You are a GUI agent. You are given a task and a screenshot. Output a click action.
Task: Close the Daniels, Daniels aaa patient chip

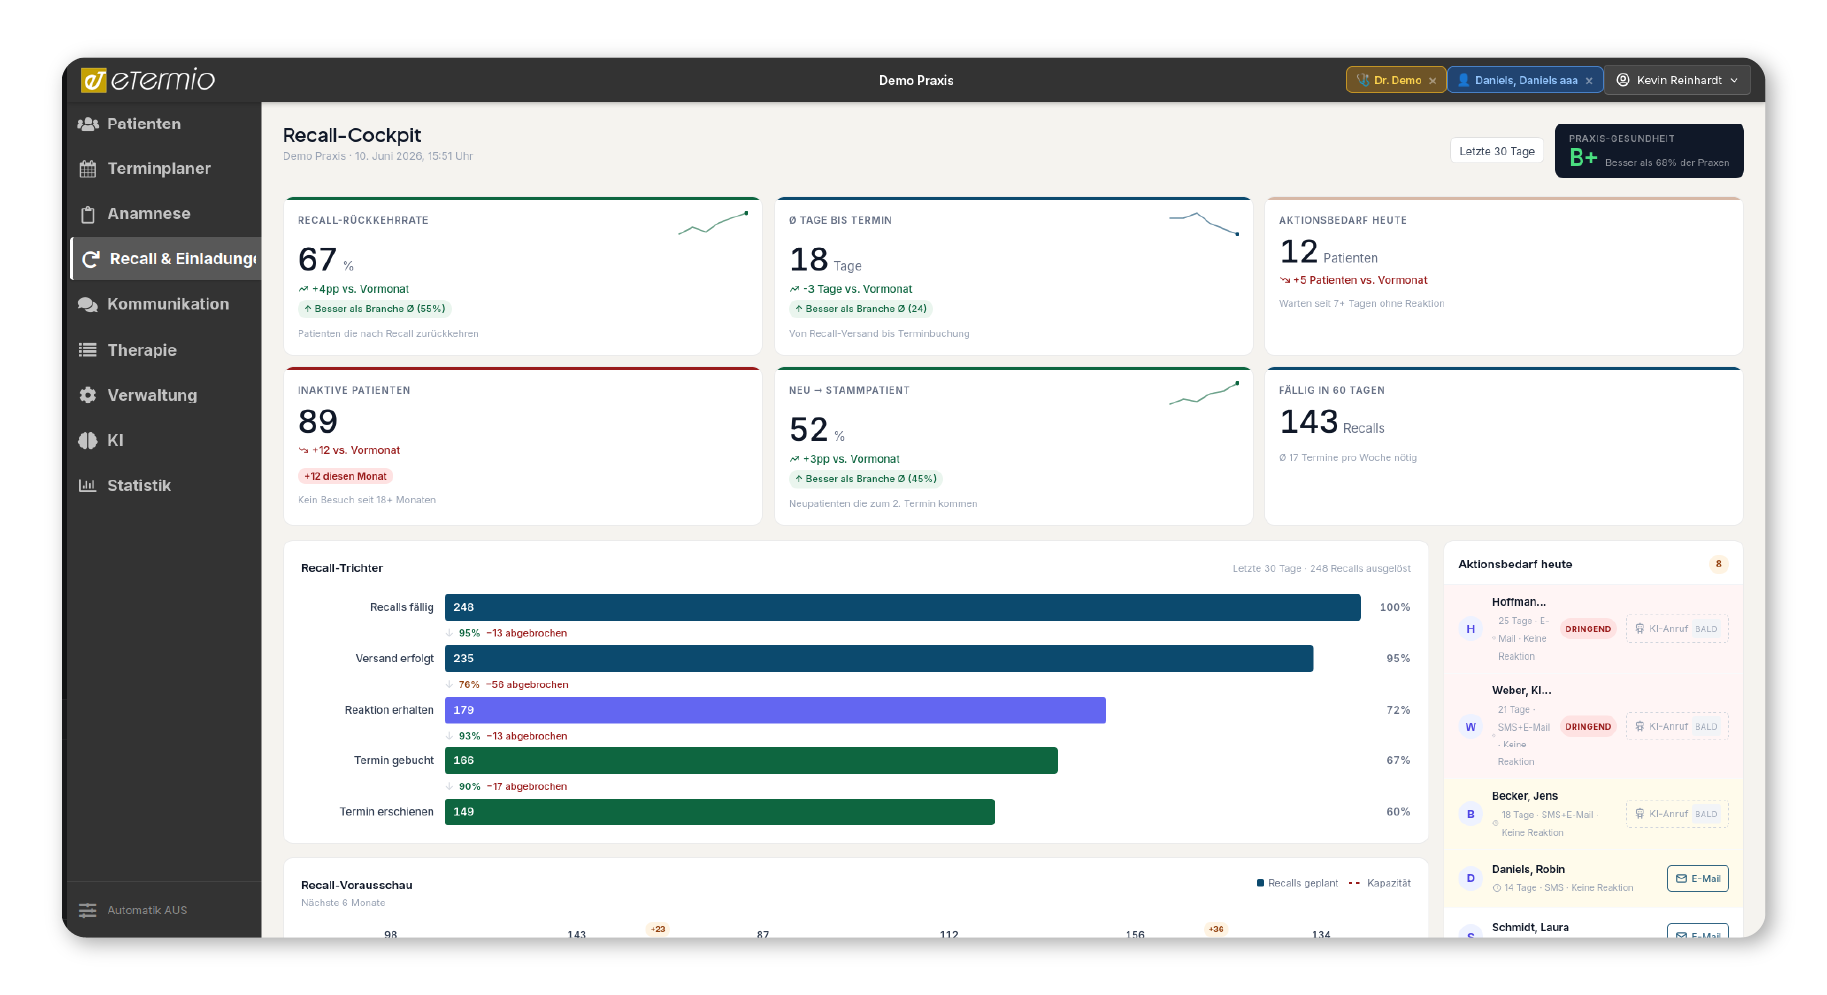click(x=1589, y=81)
